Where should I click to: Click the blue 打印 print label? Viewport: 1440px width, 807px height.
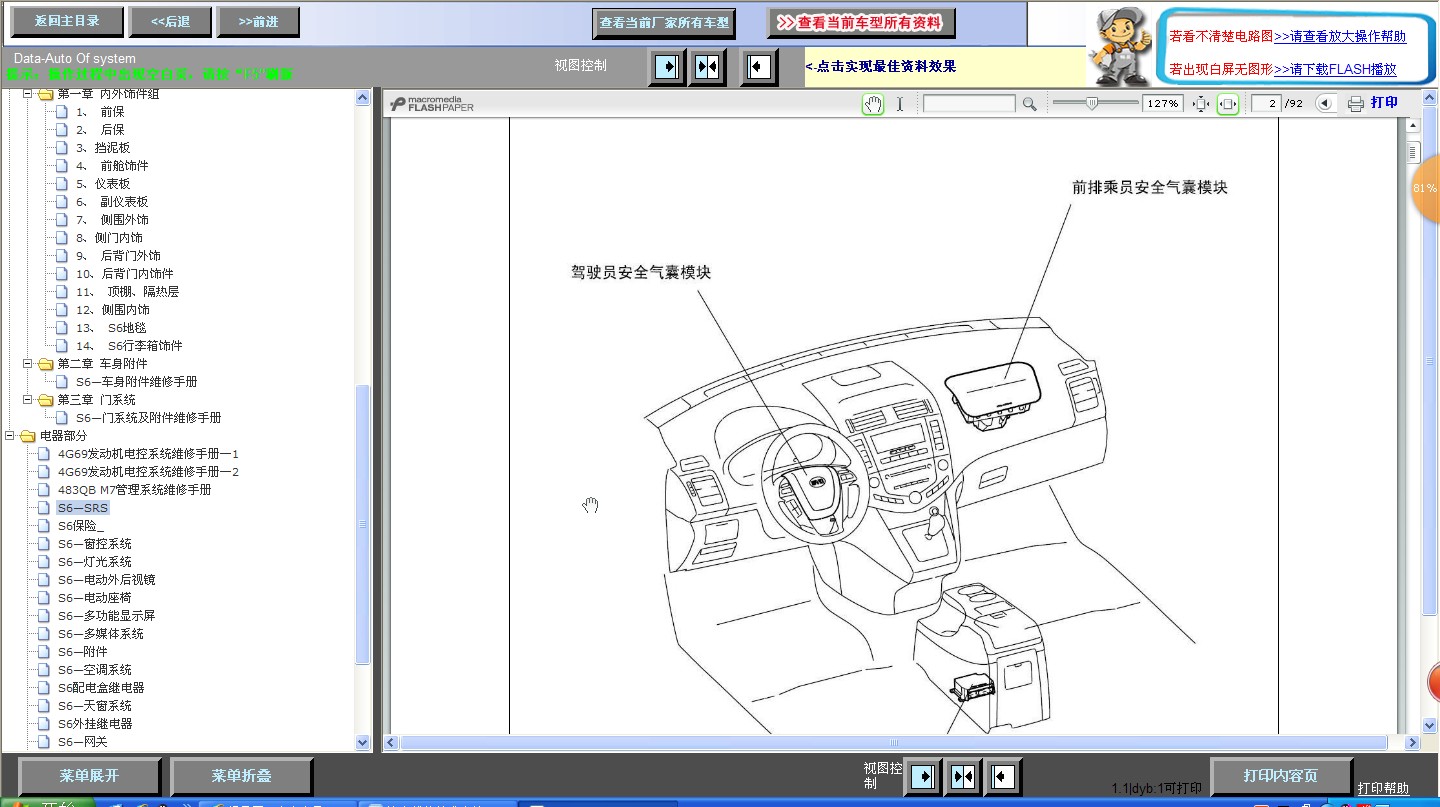click(1385, 103)
